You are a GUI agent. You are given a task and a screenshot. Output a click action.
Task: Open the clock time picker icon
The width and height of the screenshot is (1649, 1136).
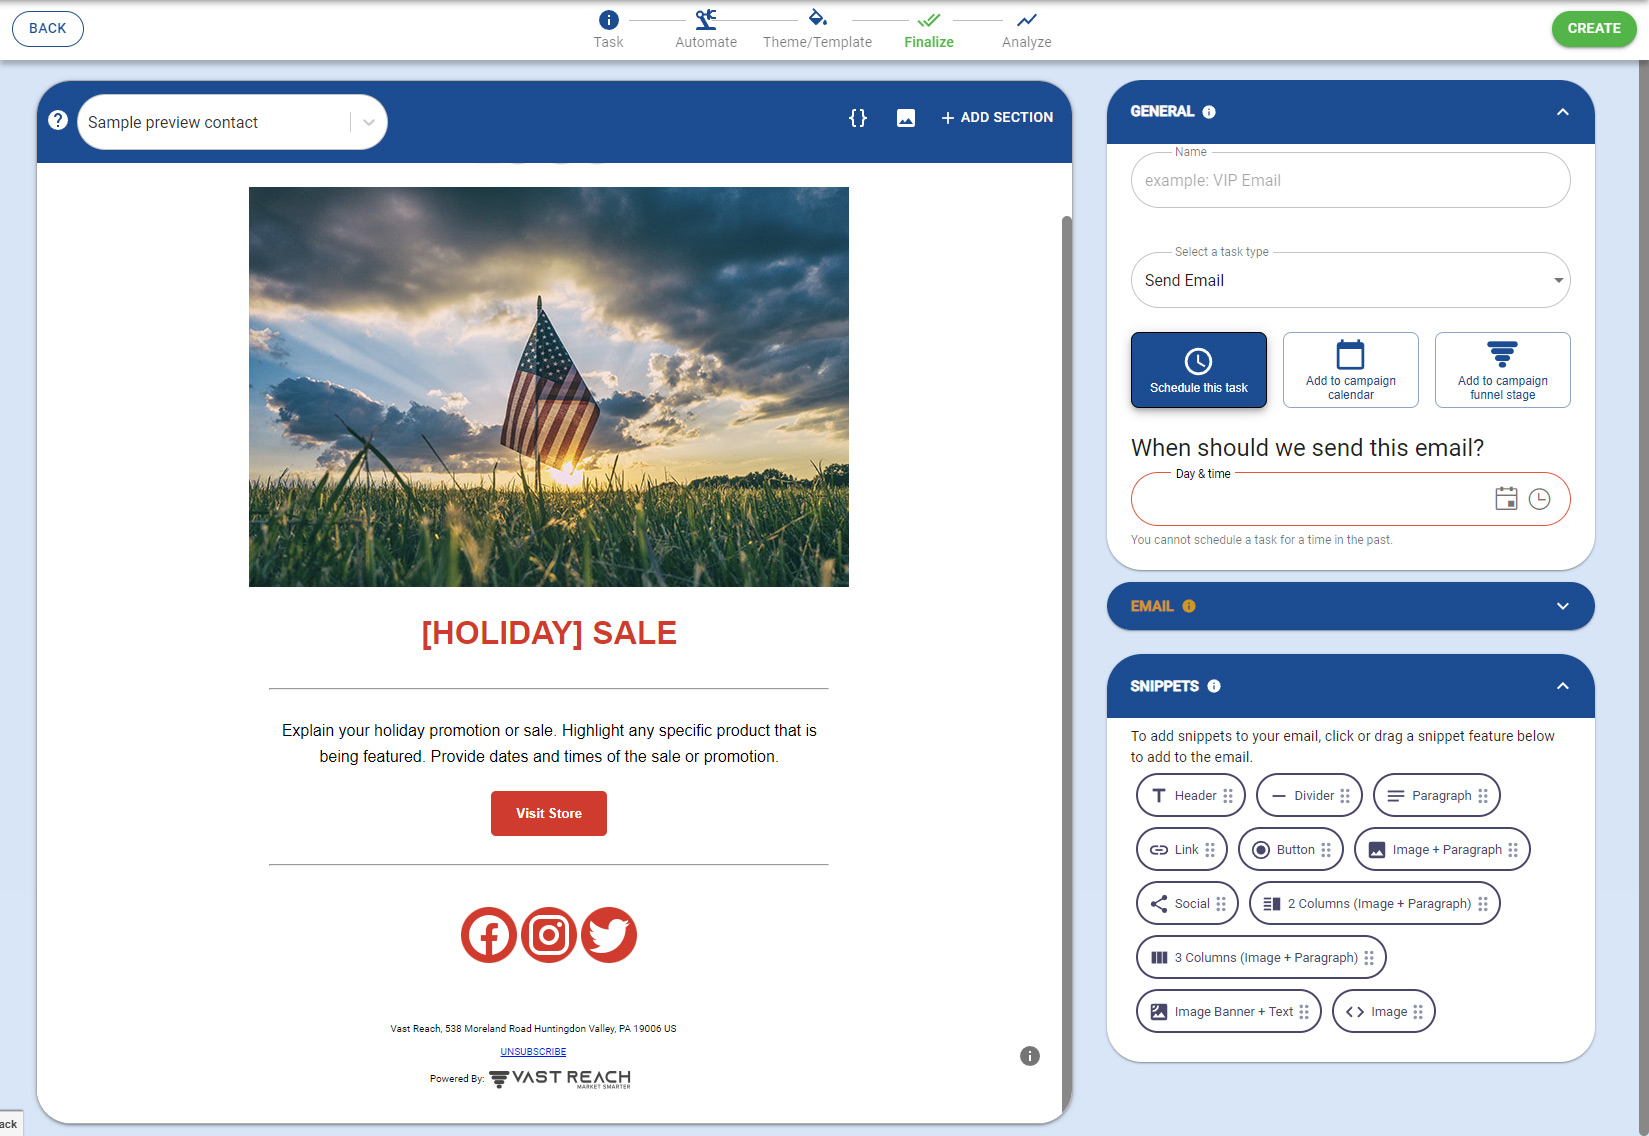click(1540, 498)
